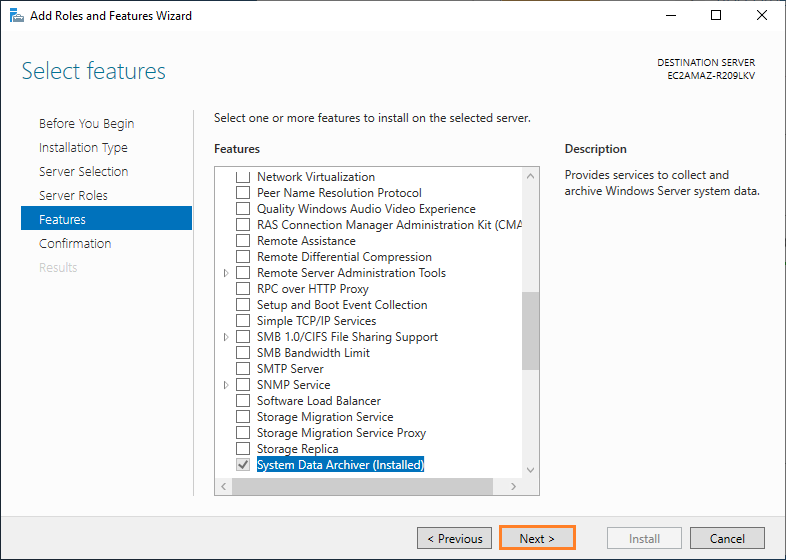
Task: Enable the Remote Assistance checkbox
Action: tap(243, 241)
